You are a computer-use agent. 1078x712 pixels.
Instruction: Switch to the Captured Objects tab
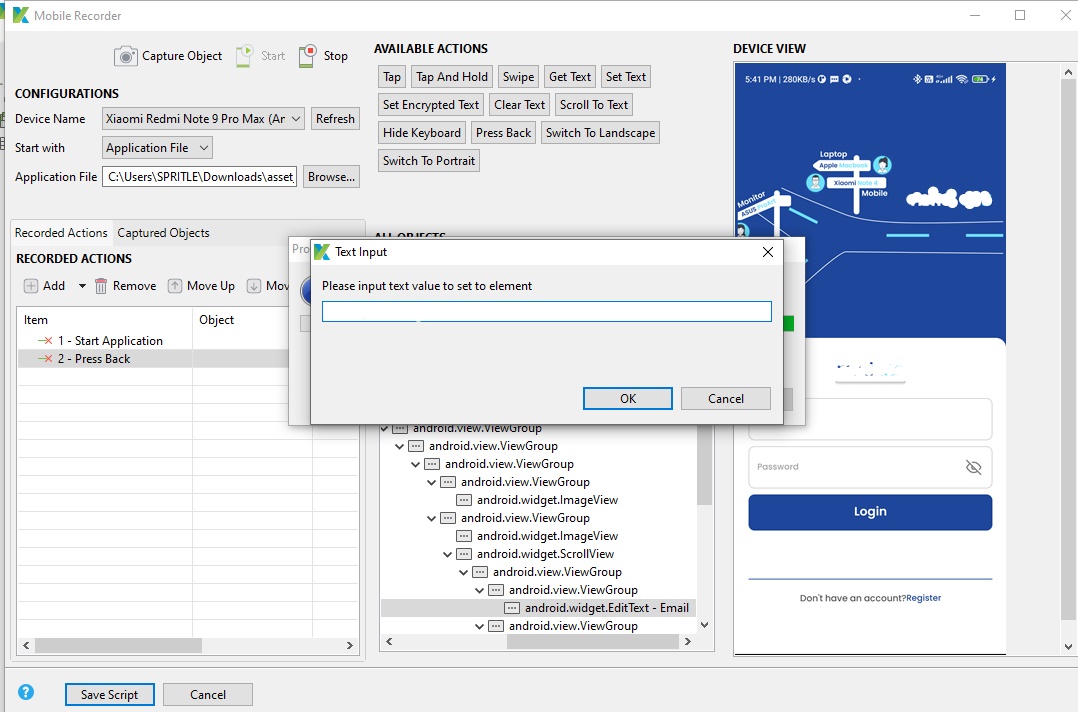coord(163,233)
